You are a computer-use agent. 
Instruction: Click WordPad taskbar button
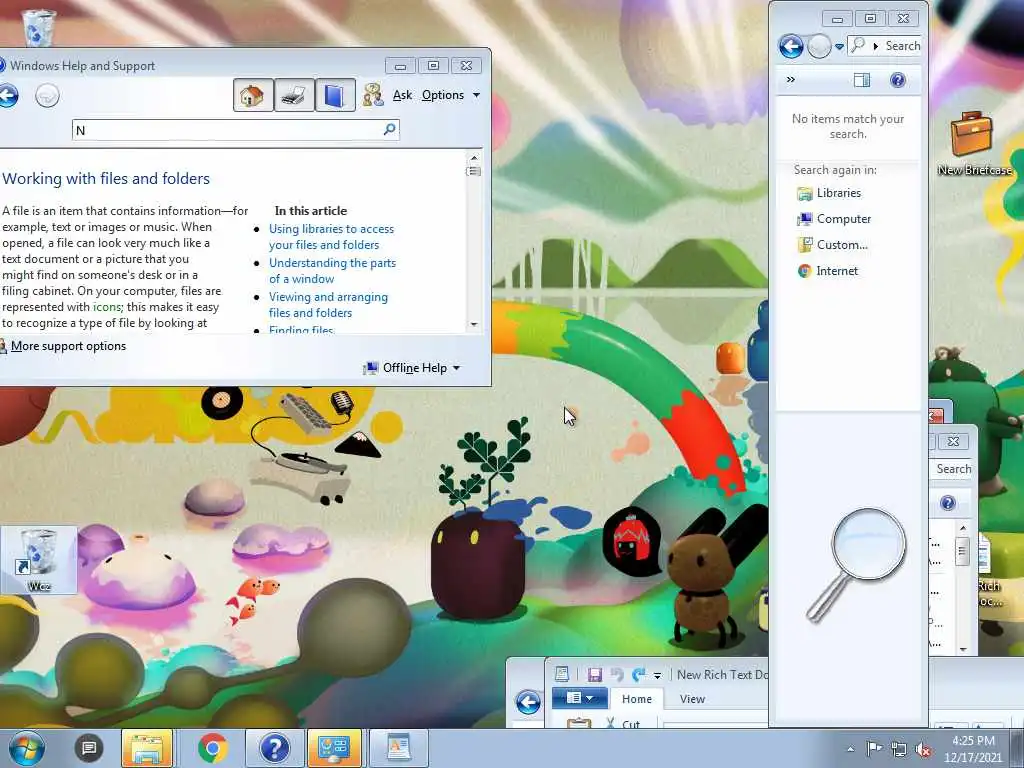point(398,748)
